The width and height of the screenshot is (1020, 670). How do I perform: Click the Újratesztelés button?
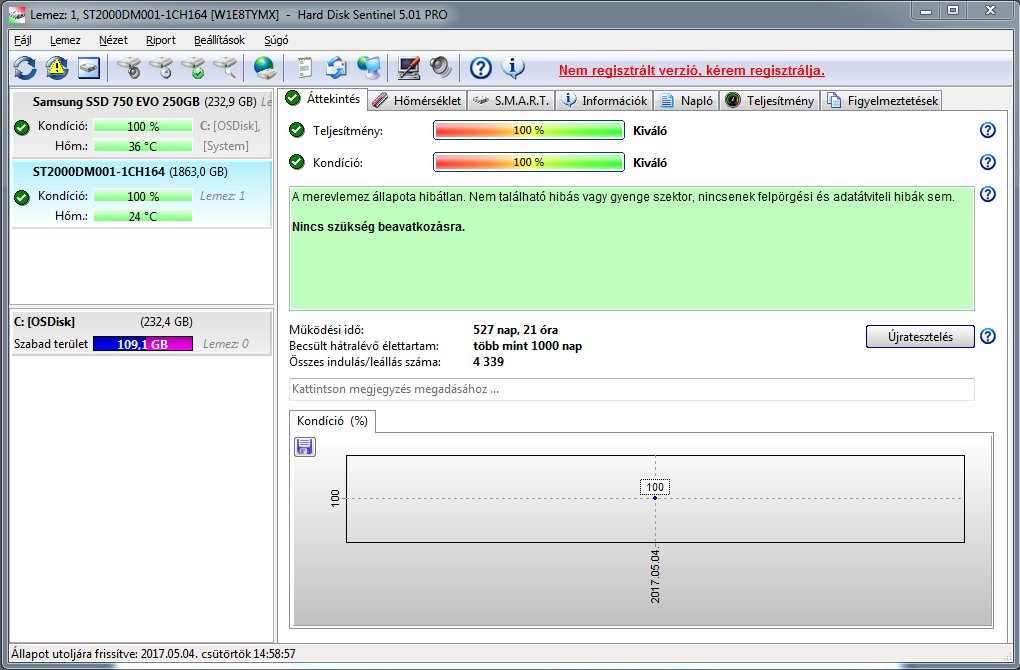920,337
